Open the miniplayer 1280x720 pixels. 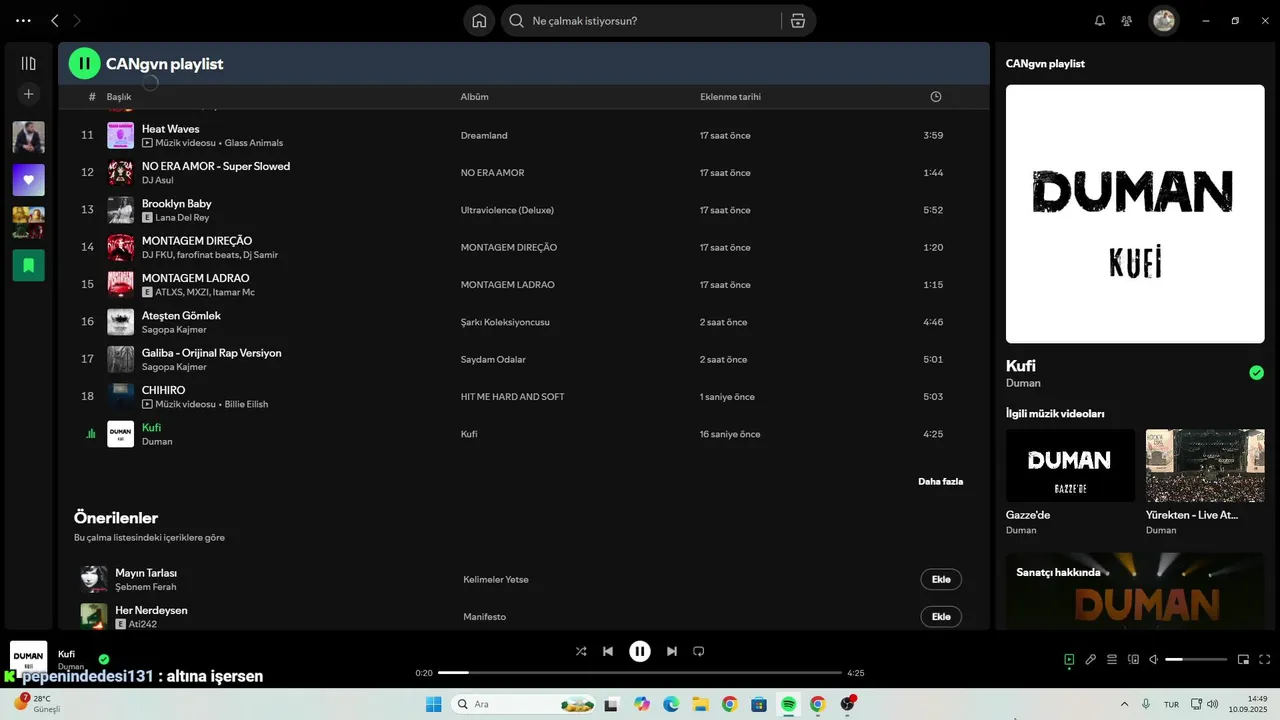(1244, 660)
